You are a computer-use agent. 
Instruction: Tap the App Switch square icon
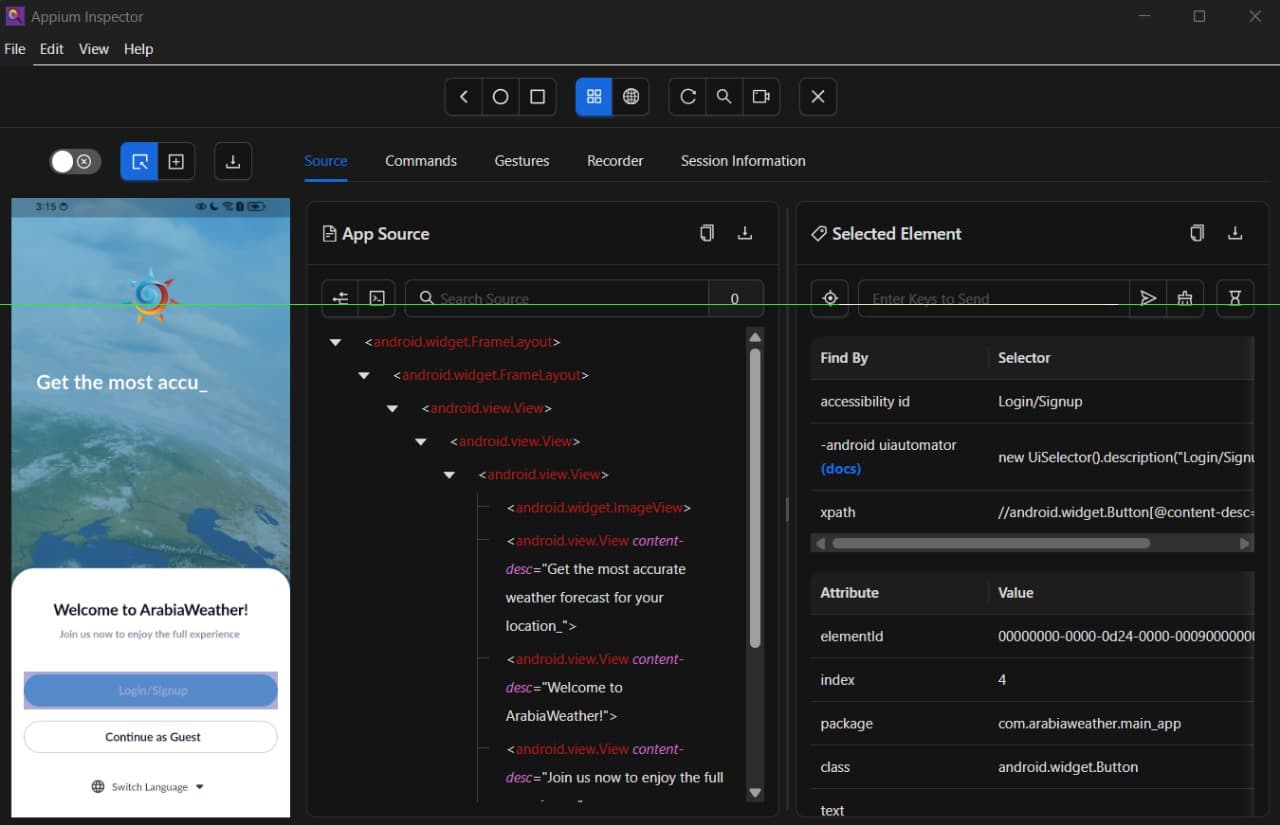tap(537, 97)
